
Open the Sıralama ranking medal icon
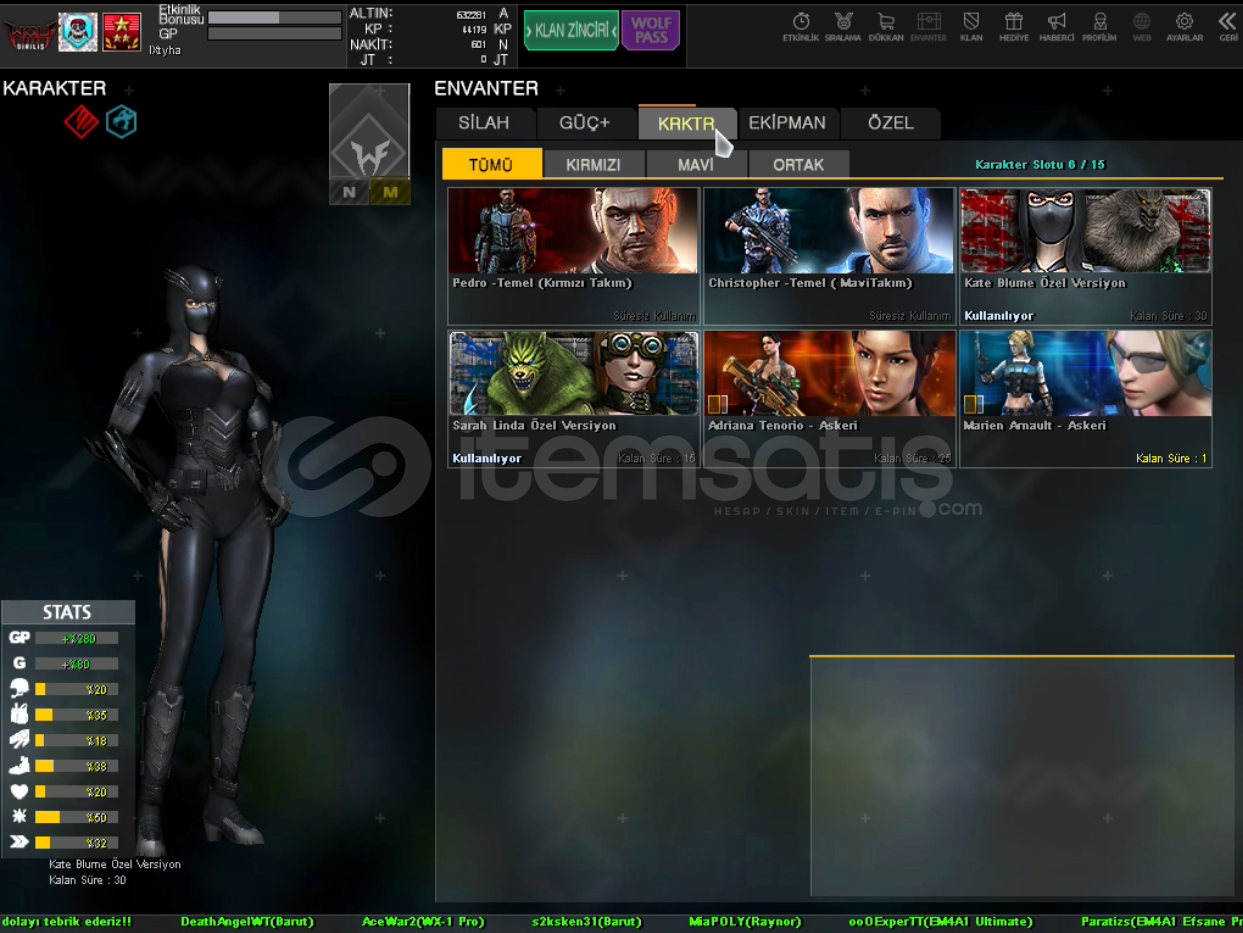pyautogui.click(x=844, y=26)
